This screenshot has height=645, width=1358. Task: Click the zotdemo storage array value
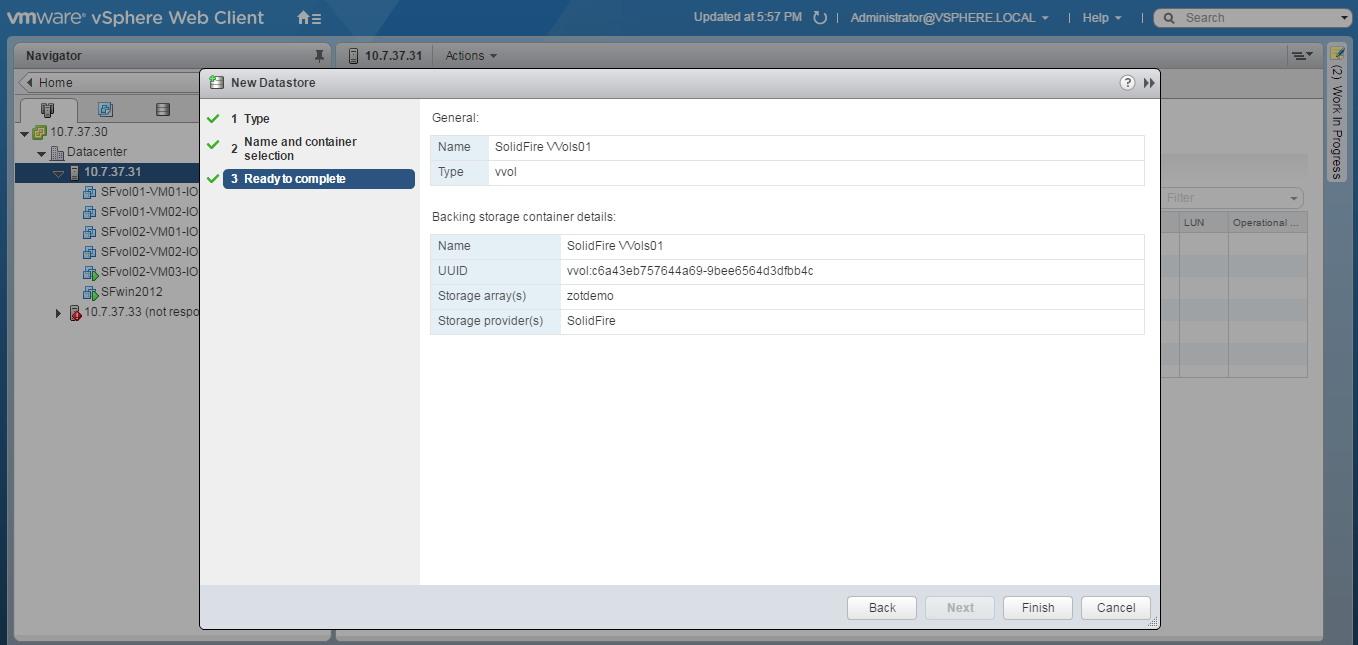tap(590, 296)
